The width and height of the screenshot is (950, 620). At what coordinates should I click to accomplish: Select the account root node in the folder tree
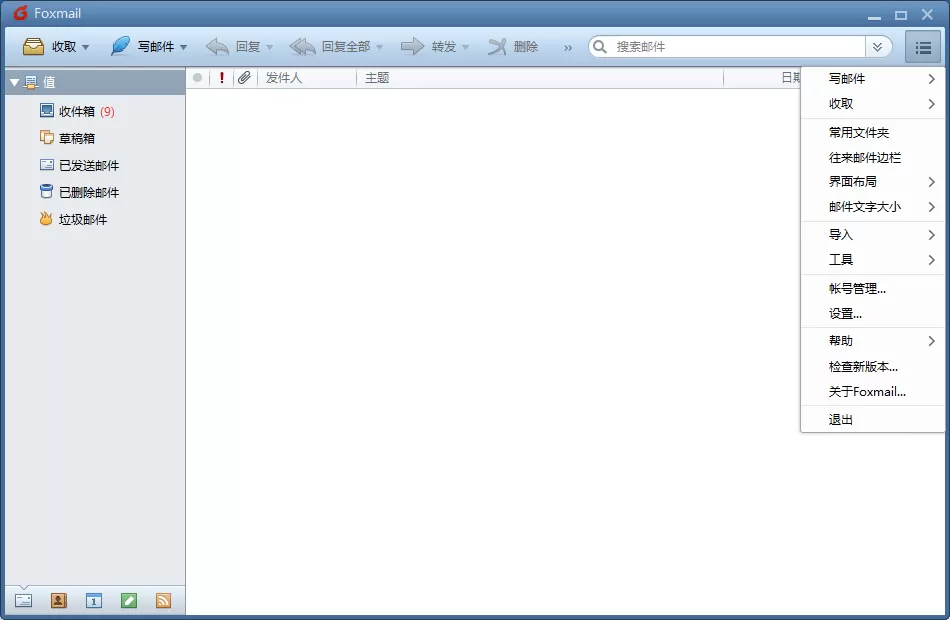95,82
